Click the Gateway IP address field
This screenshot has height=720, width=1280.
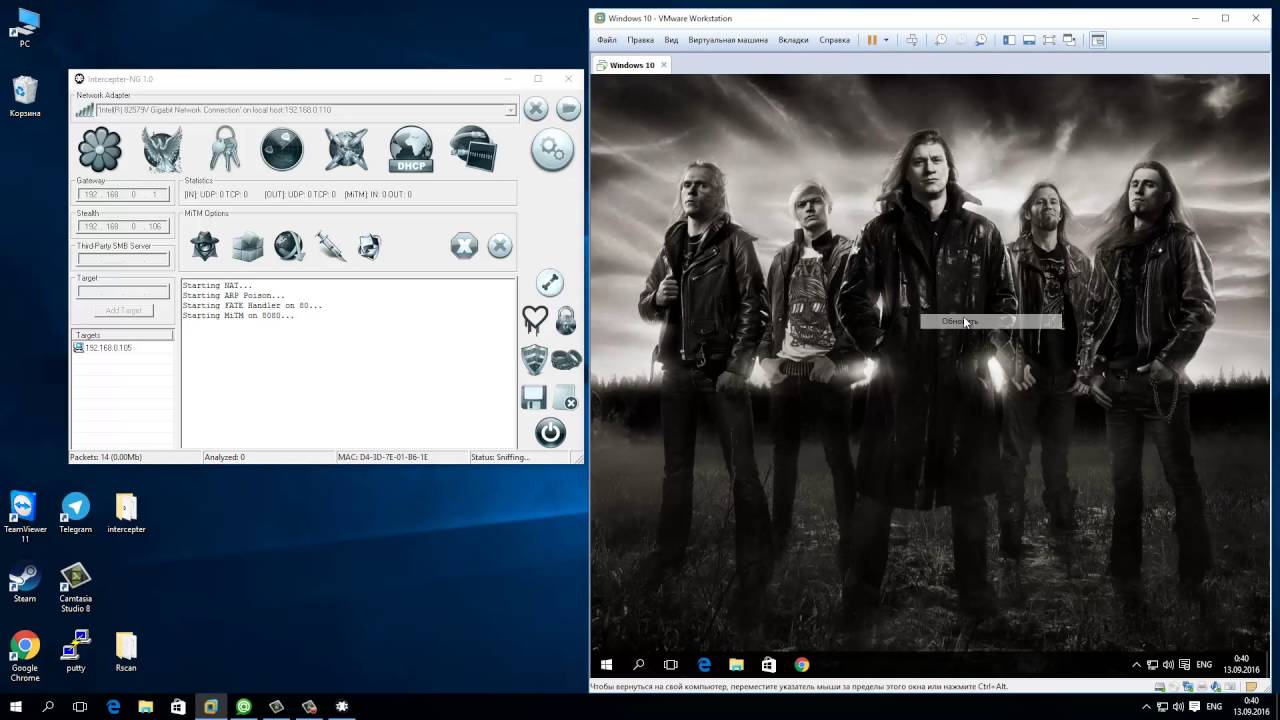pyautogui.click(x=123, y=194)
